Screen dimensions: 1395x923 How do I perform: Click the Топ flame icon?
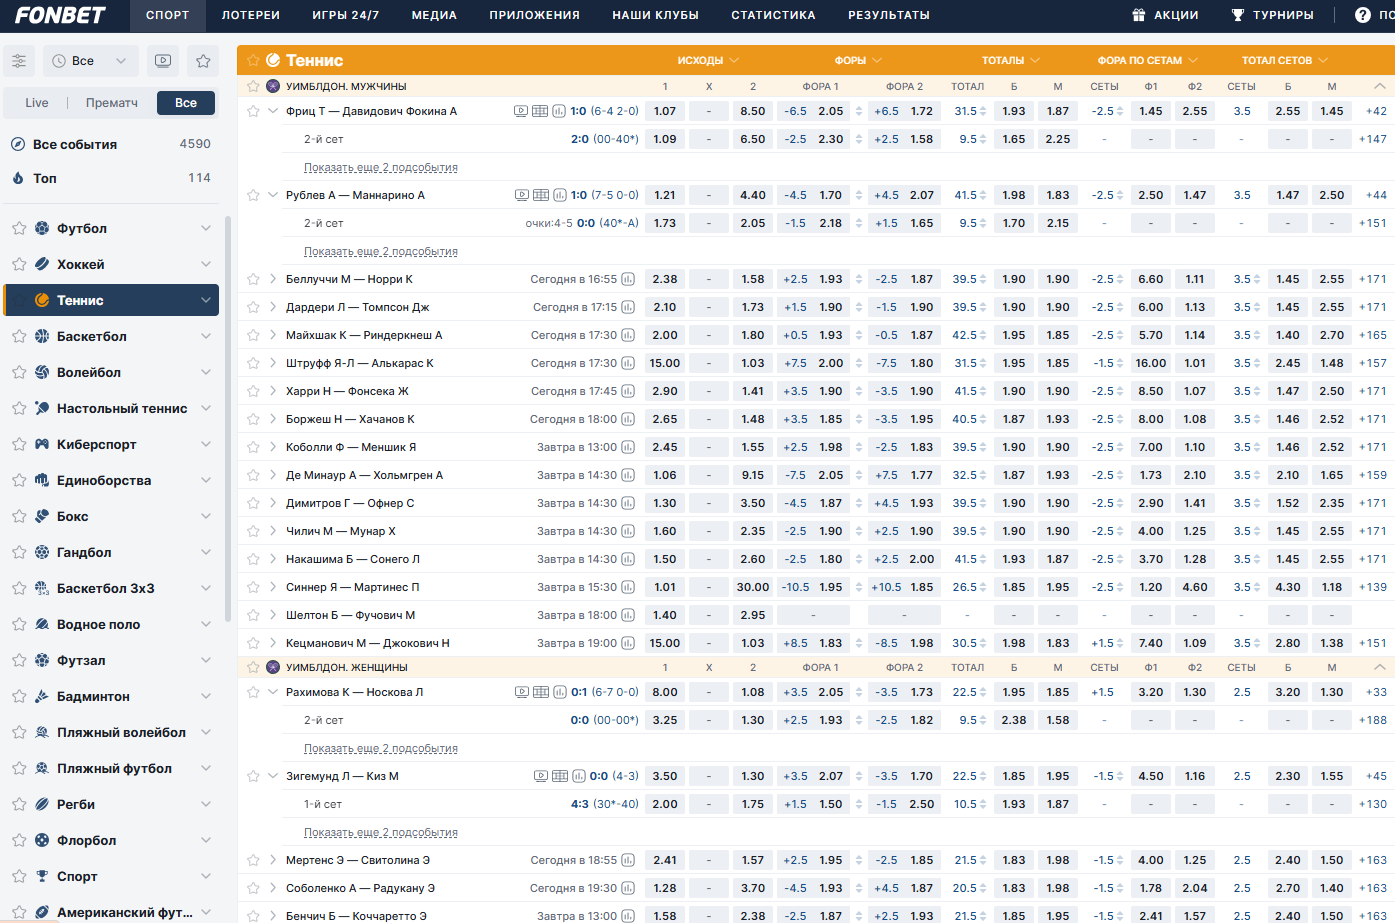[18, 178]
